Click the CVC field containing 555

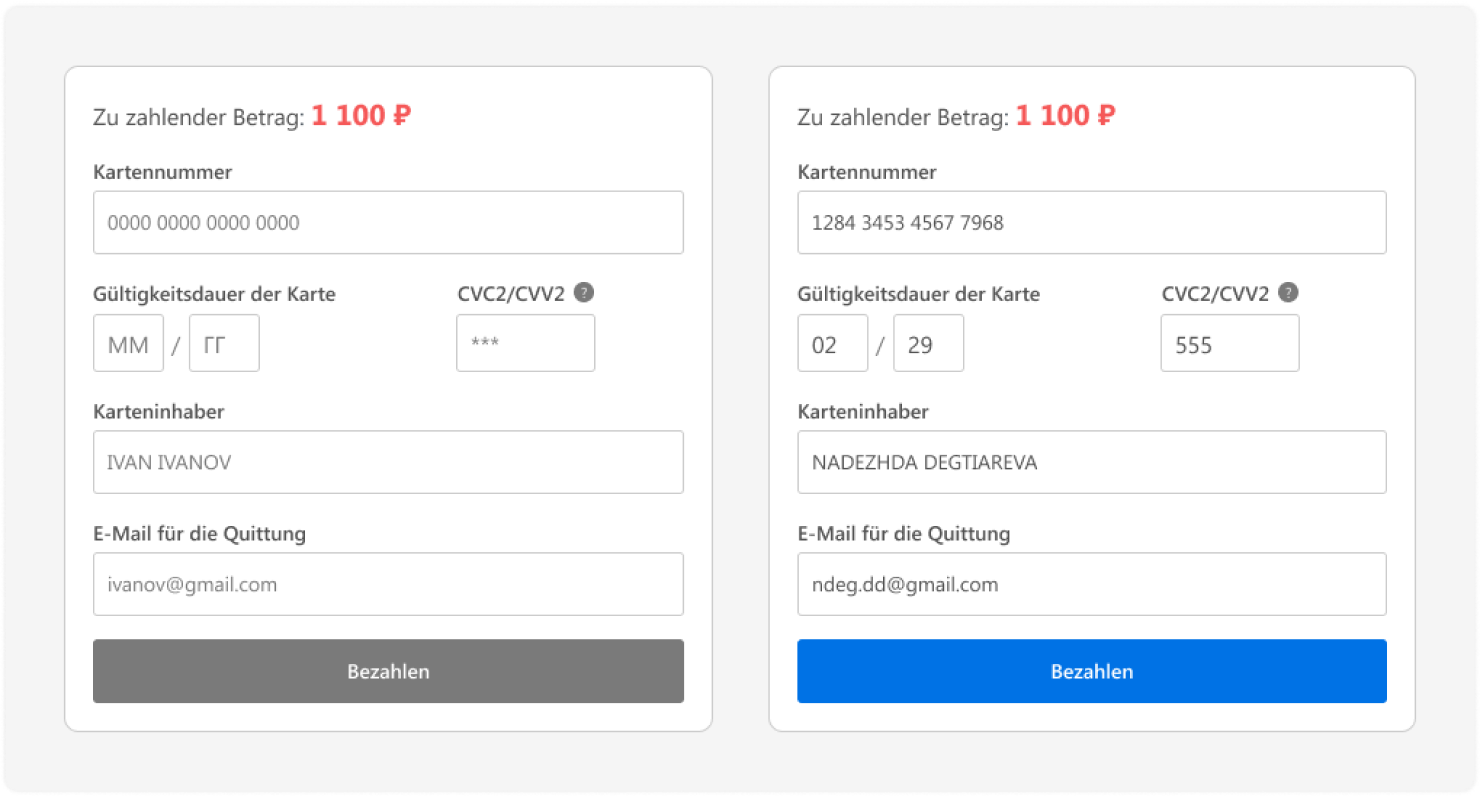tap(1229, 344)
